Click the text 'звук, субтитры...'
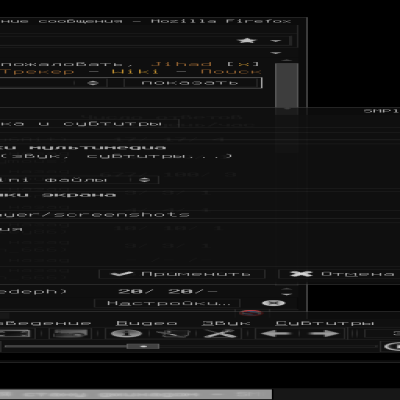The width and height of the screenshot is (400, 400). click(117, 156)
